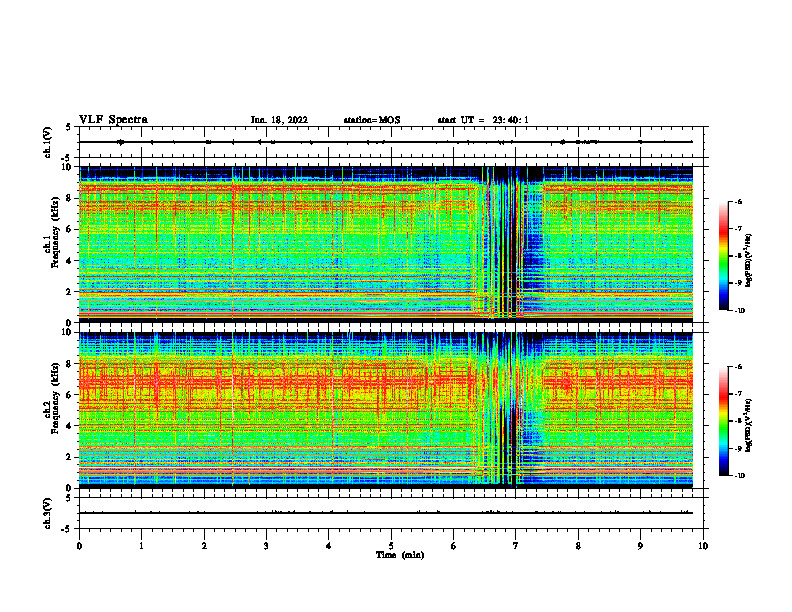The image size is (792, 612).
Task: Click ch.2 colorbar tick label "-8"
Action: (x=738, y=421)
